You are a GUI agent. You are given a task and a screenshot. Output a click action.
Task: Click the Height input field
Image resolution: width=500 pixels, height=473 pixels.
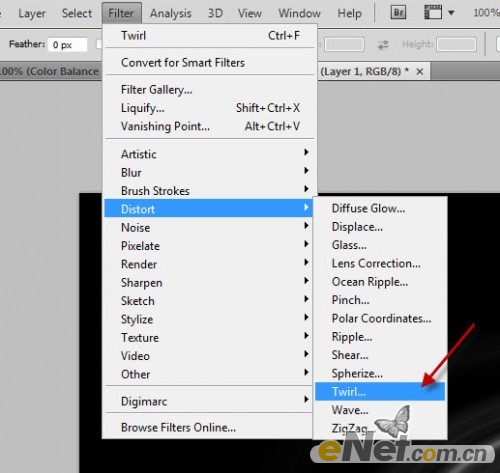click(456, 44)
